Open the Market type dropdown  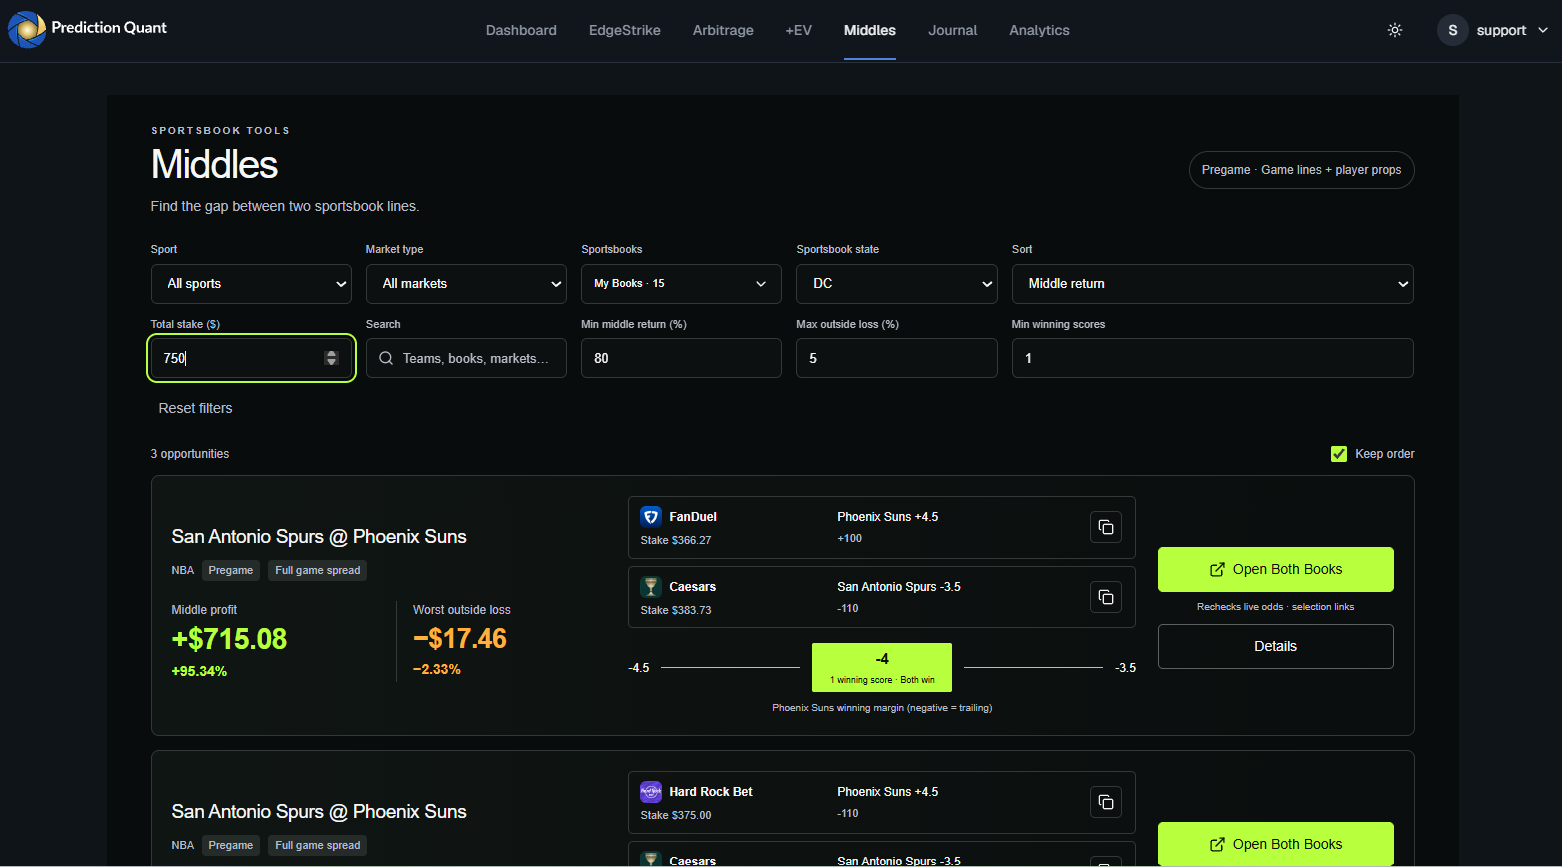pos(466,284)
